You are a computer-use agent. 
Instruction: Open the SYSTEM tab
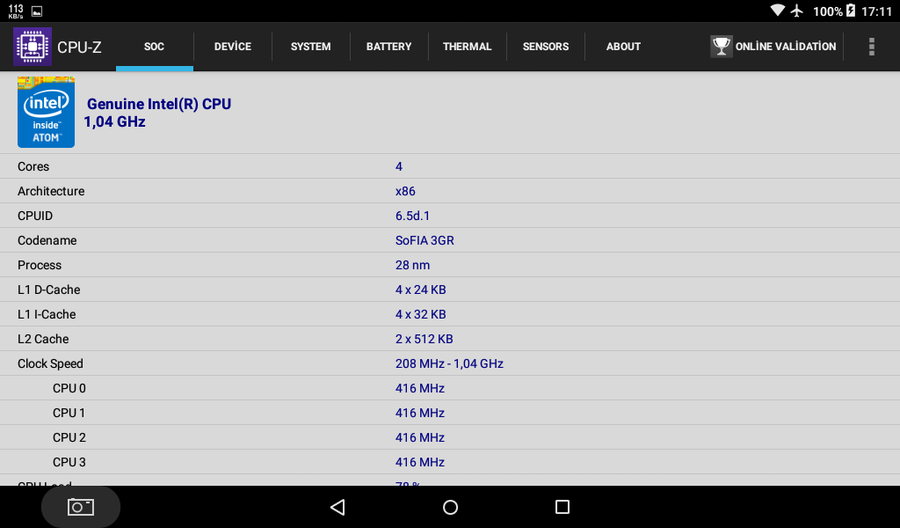pyautogui.click(x=311, y=46)
